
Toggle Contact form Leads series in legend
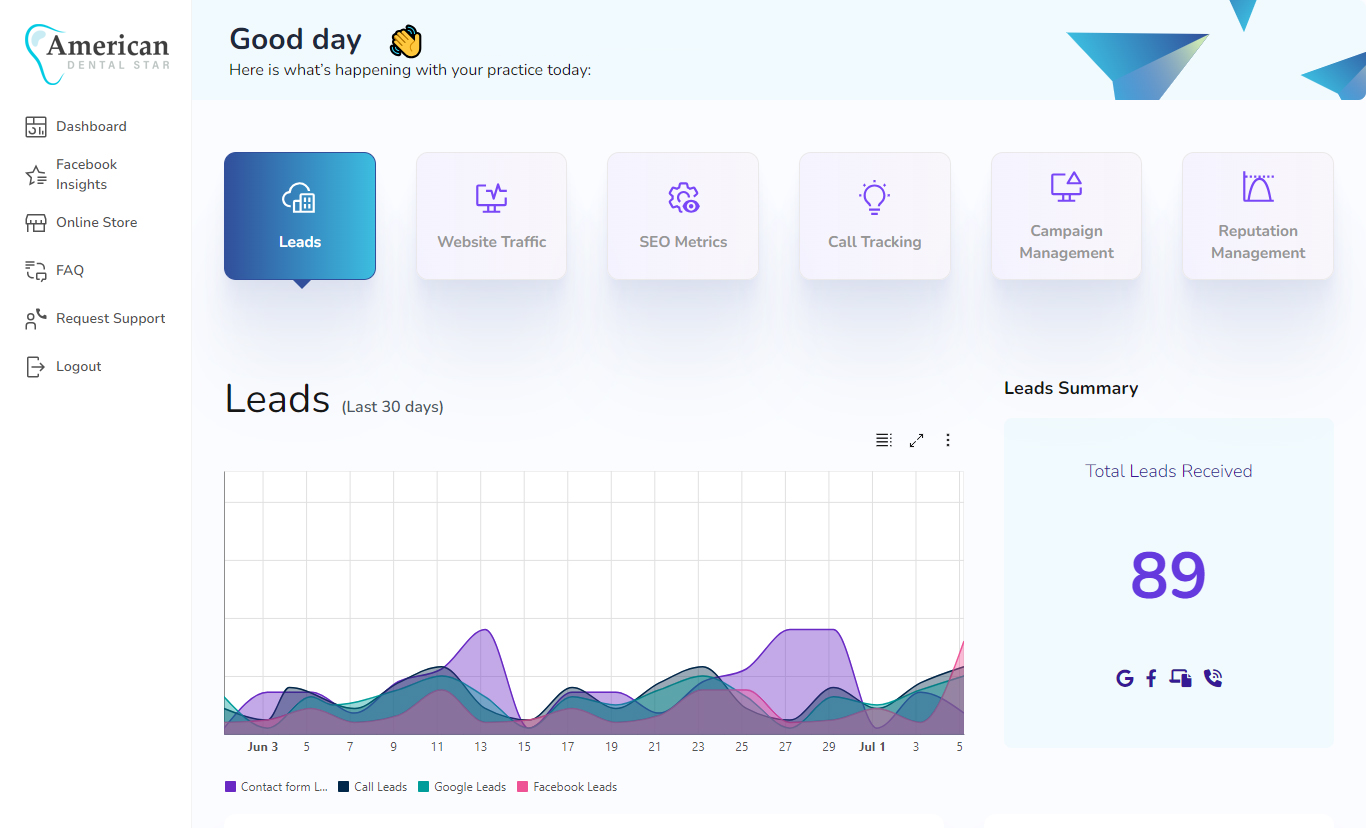click(277, 787)
